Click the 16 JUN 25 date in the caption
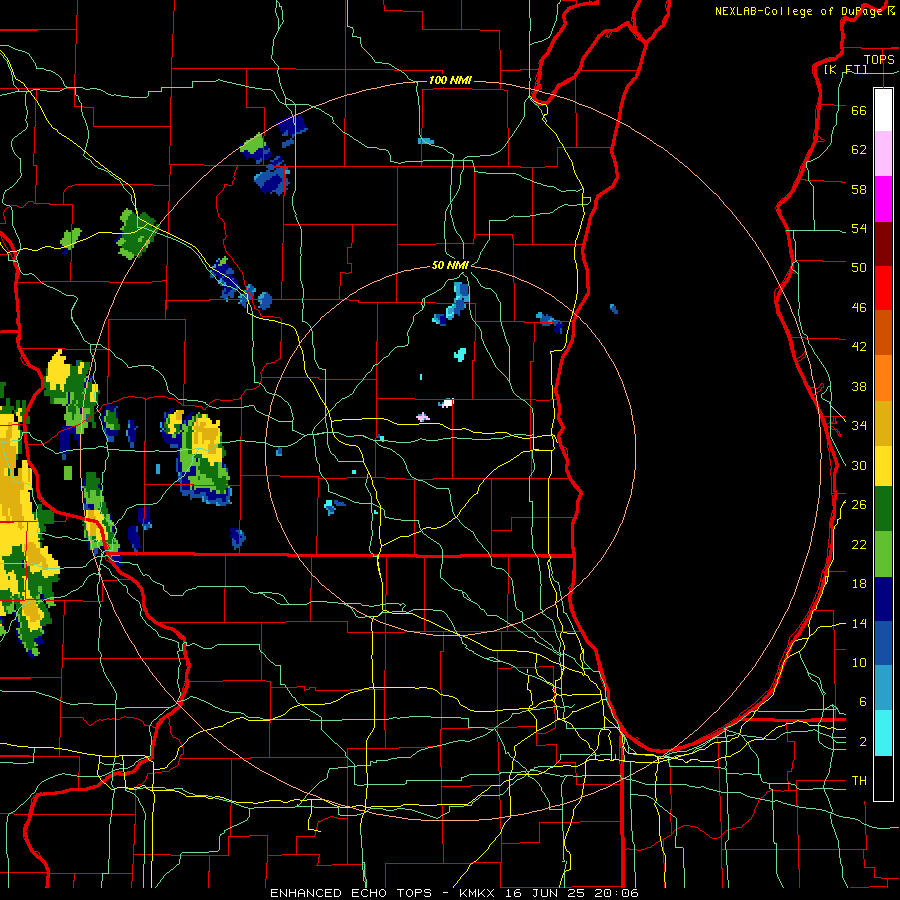The height and width of the screenshot is (900, 900). tap(545, 893)
